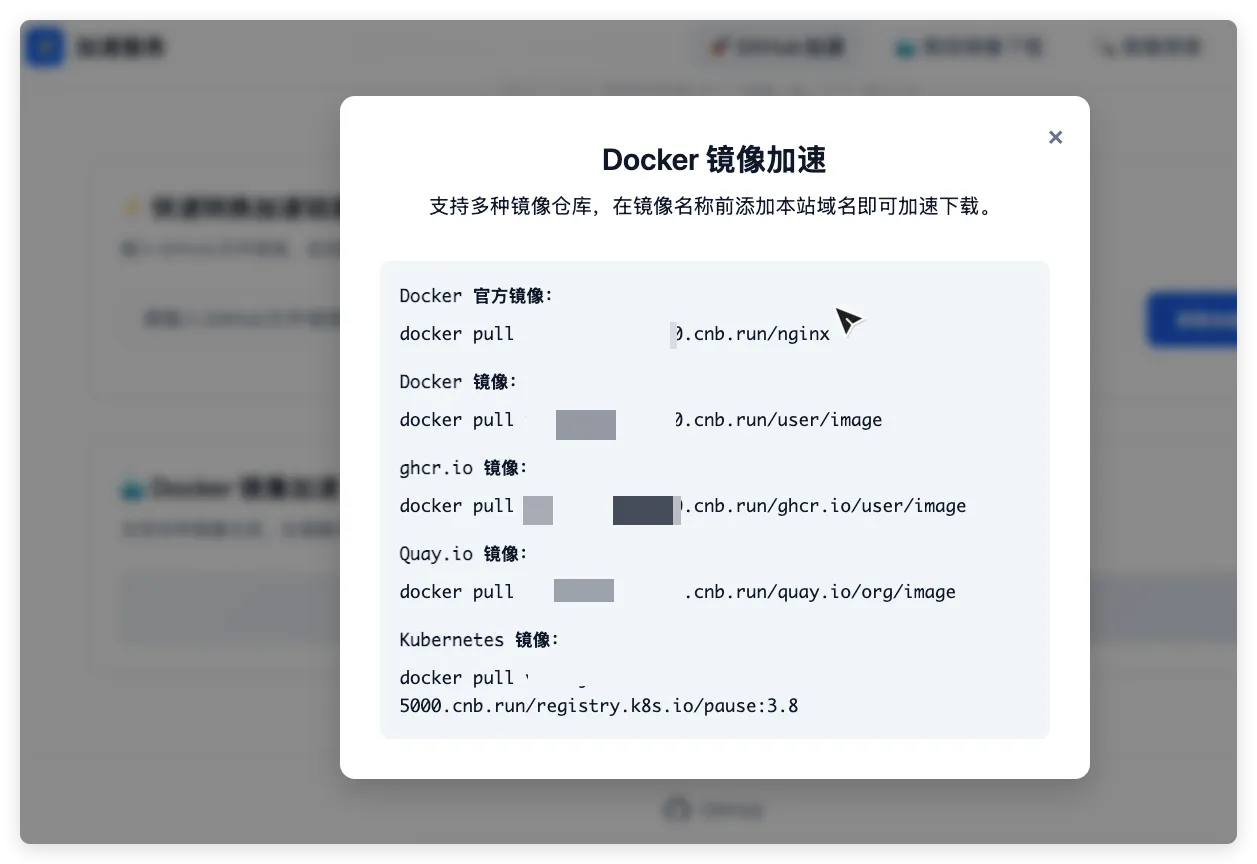Click the teal Docker icon on the lower background card
The height and width of the screenshot is (864, 1257).
click(132, 489)
